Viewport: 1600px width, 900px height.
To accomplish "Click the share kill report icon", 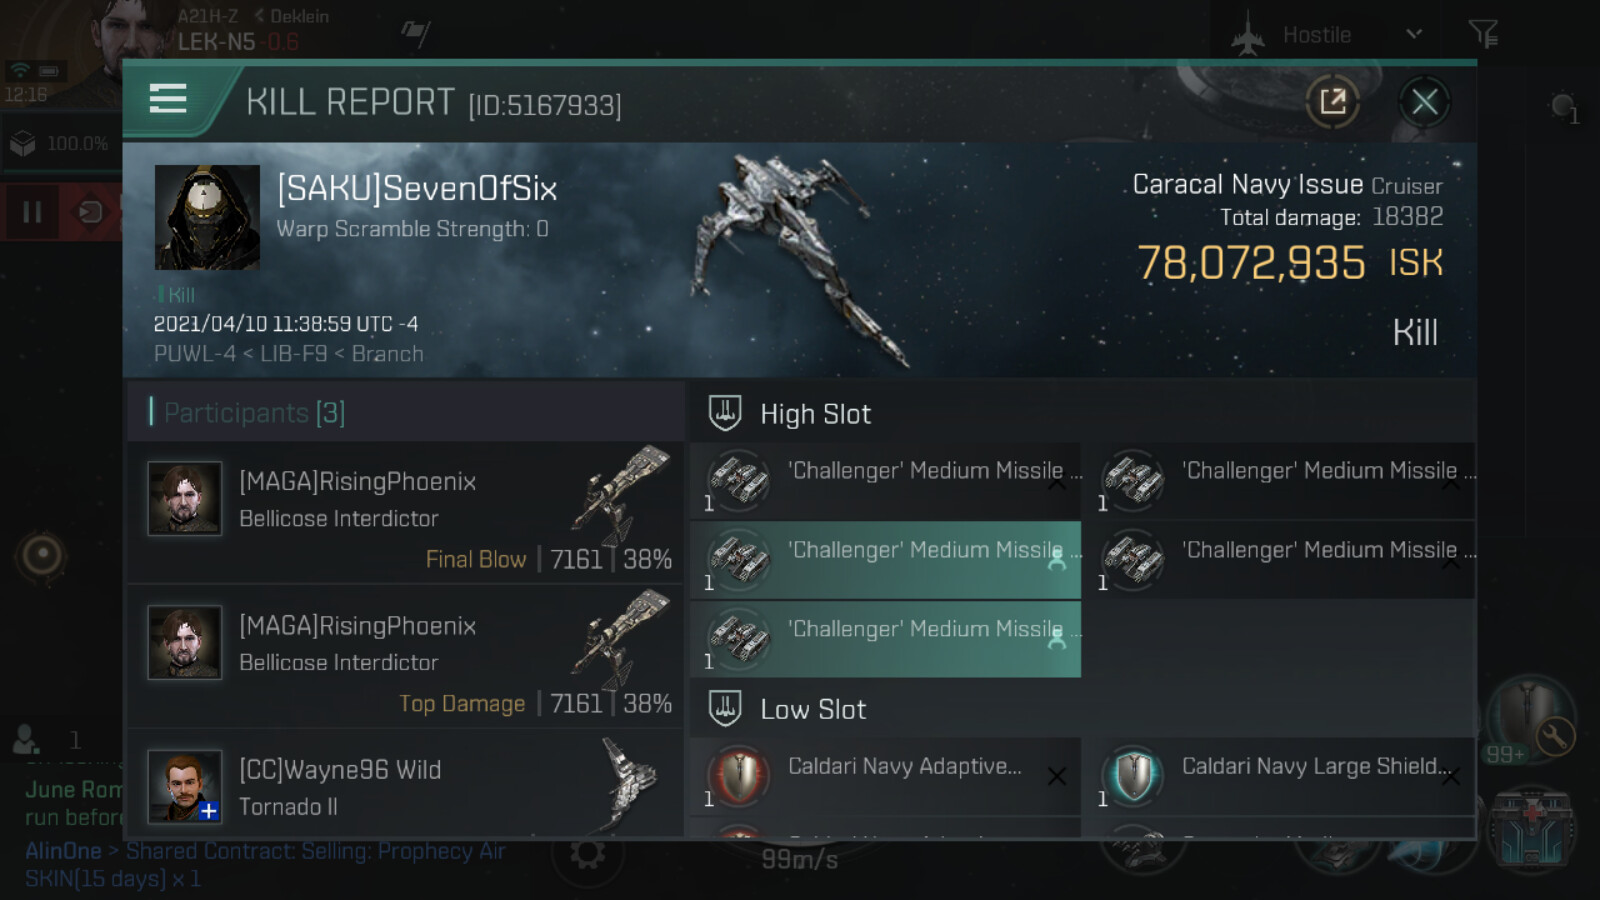I will 1332,101.
